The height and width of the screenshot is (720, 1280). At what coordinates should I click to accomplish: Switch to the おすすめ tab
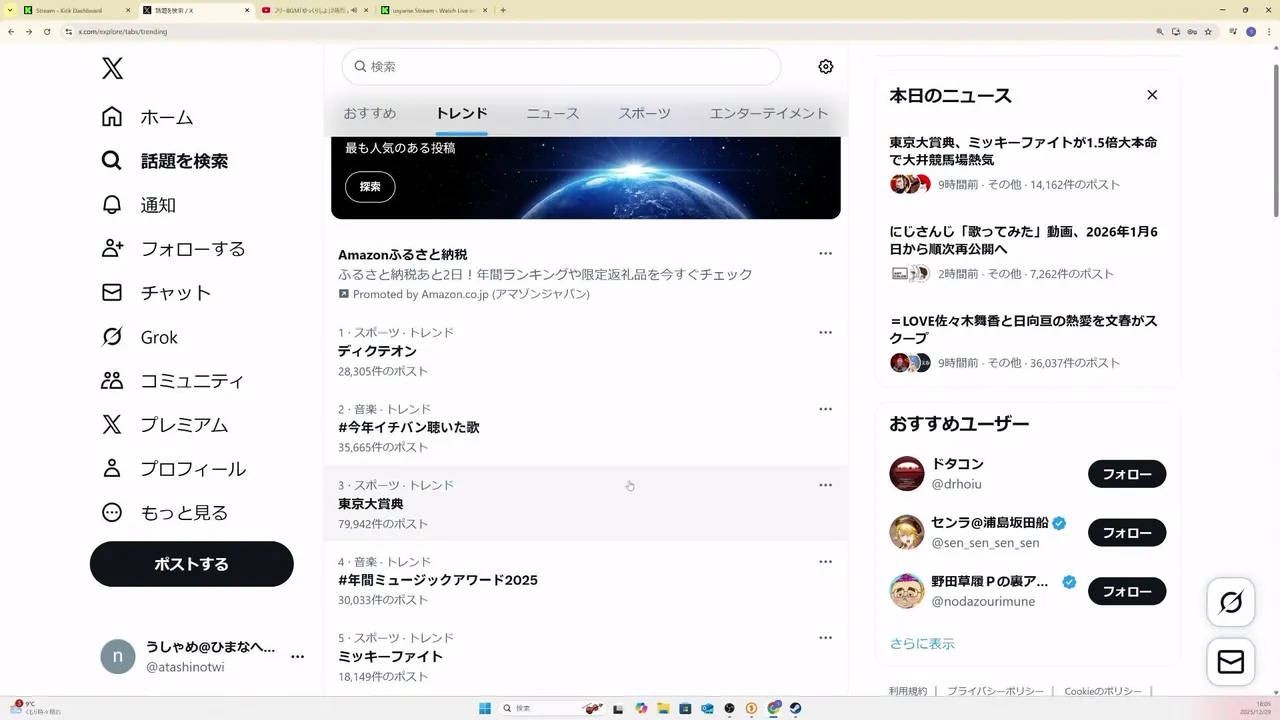[x=370, y=113]
